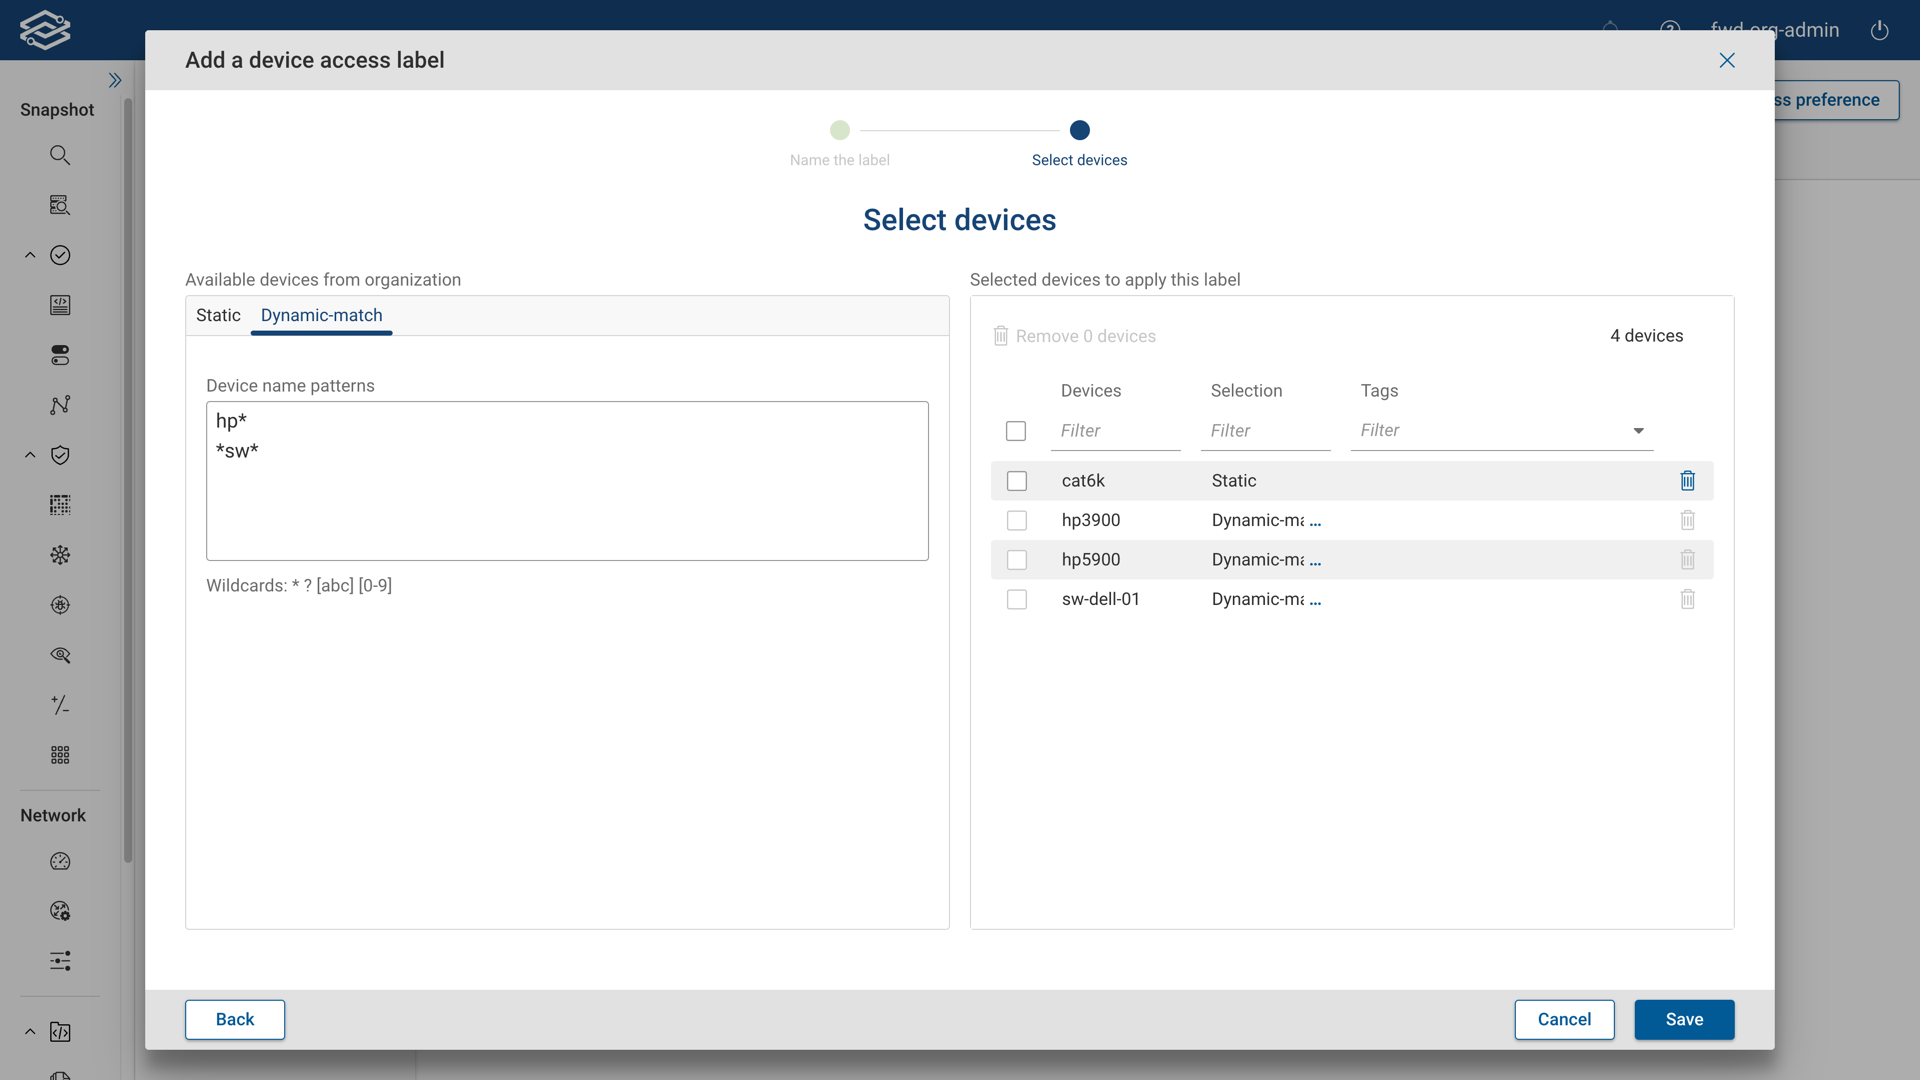The width and height of the screenshot is (1920, 1080).
Task: Select the Dynamic-match tab
Action: [321, 315]
